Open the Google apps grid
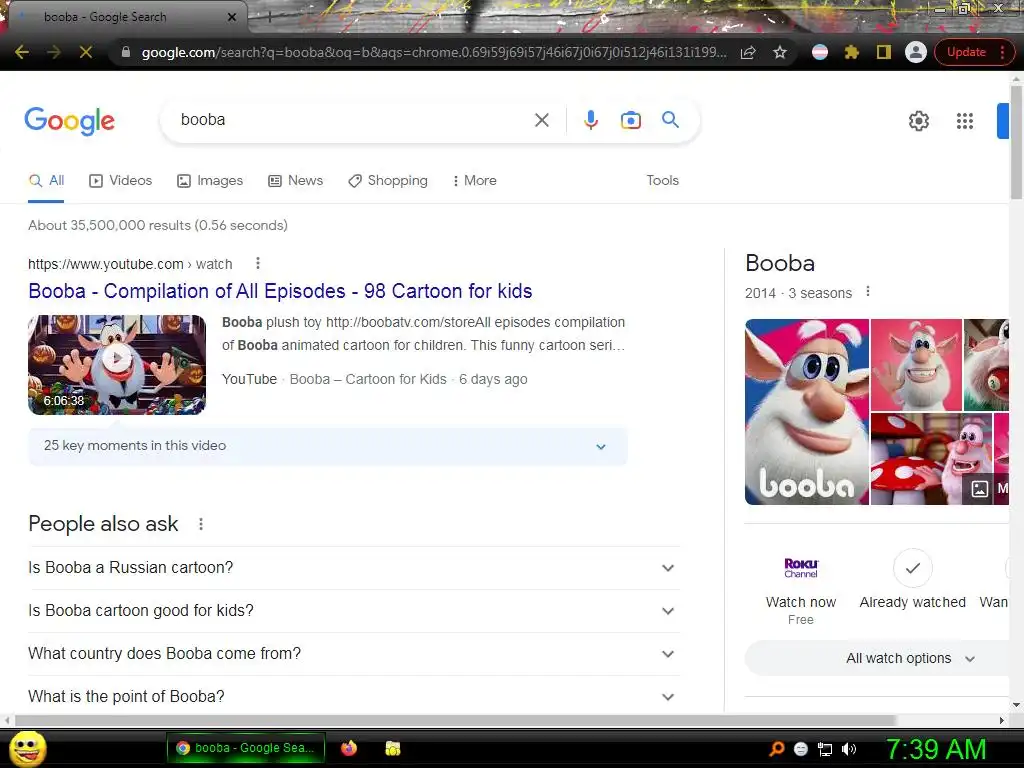1024x768 pixels. point(965,121)
